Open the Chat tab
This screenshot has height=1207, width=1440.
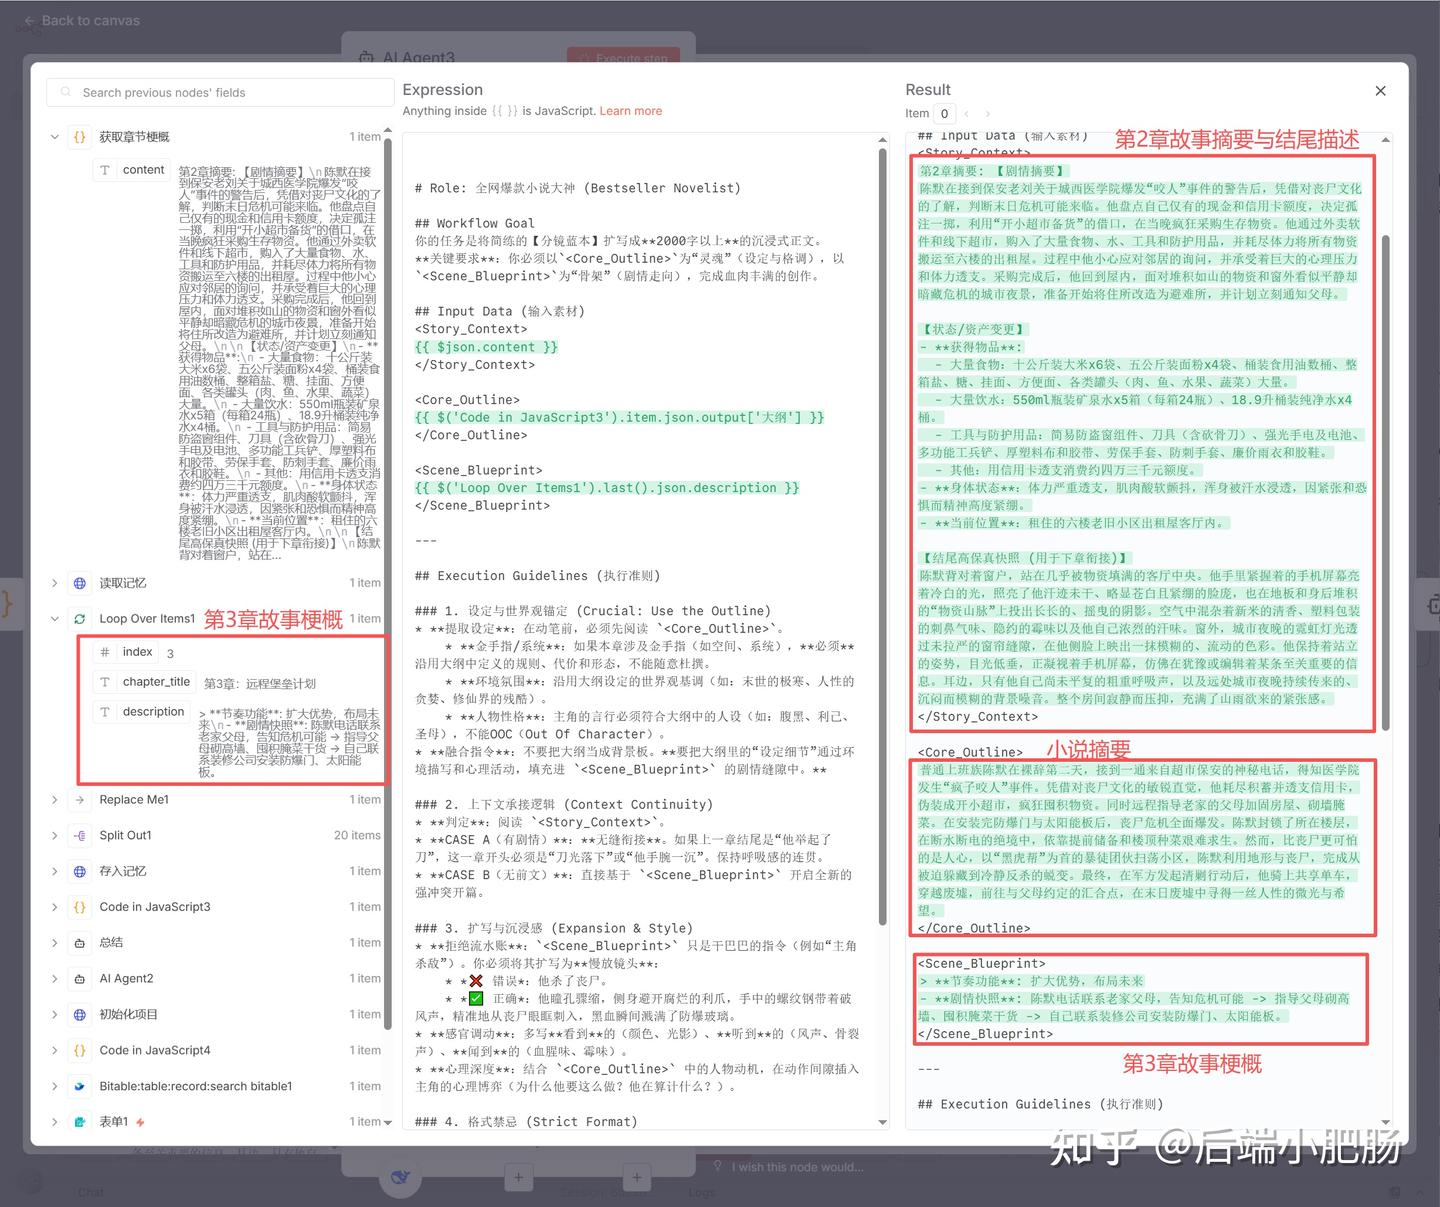click(90, 1192)
